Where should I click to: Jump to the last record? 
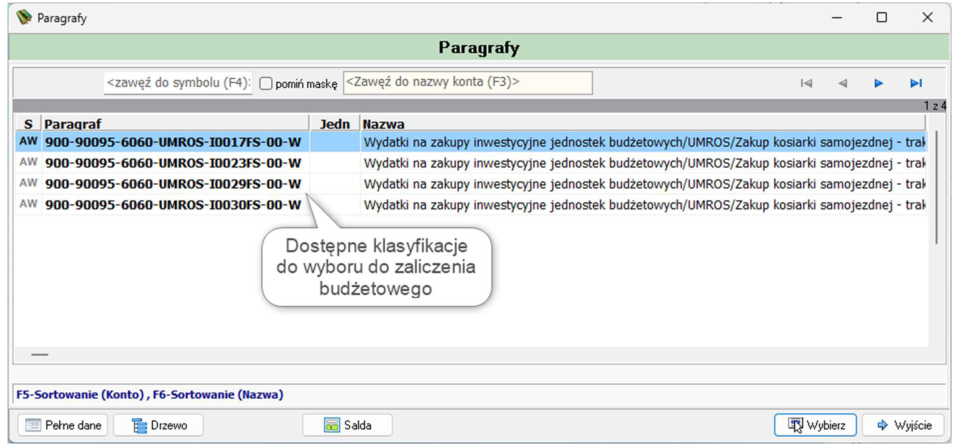pyautogui.click(x=916, y=84)
